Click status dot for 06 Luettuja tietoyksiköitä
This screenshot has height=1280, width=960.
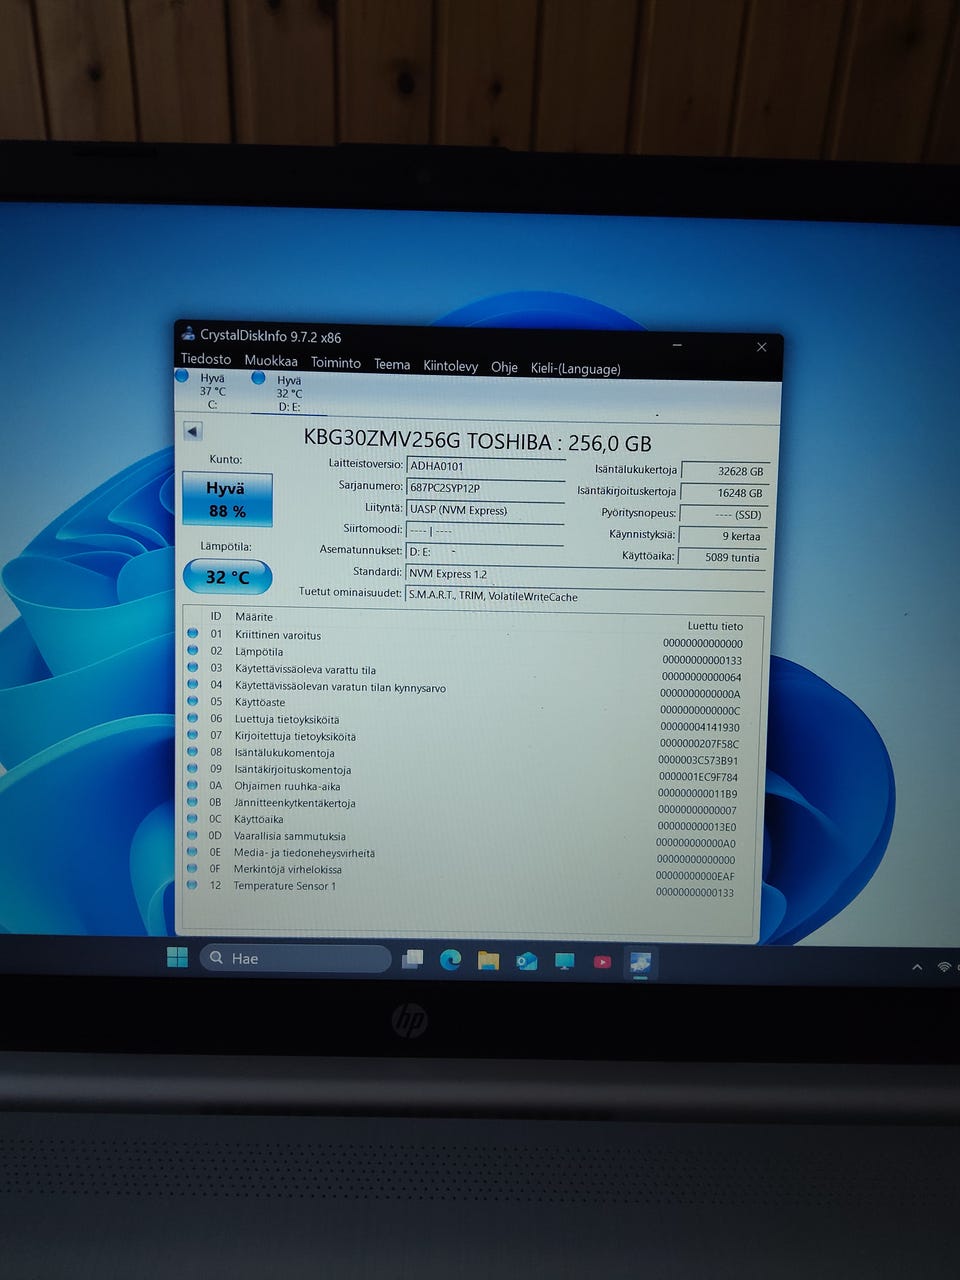tap(193, 718)
